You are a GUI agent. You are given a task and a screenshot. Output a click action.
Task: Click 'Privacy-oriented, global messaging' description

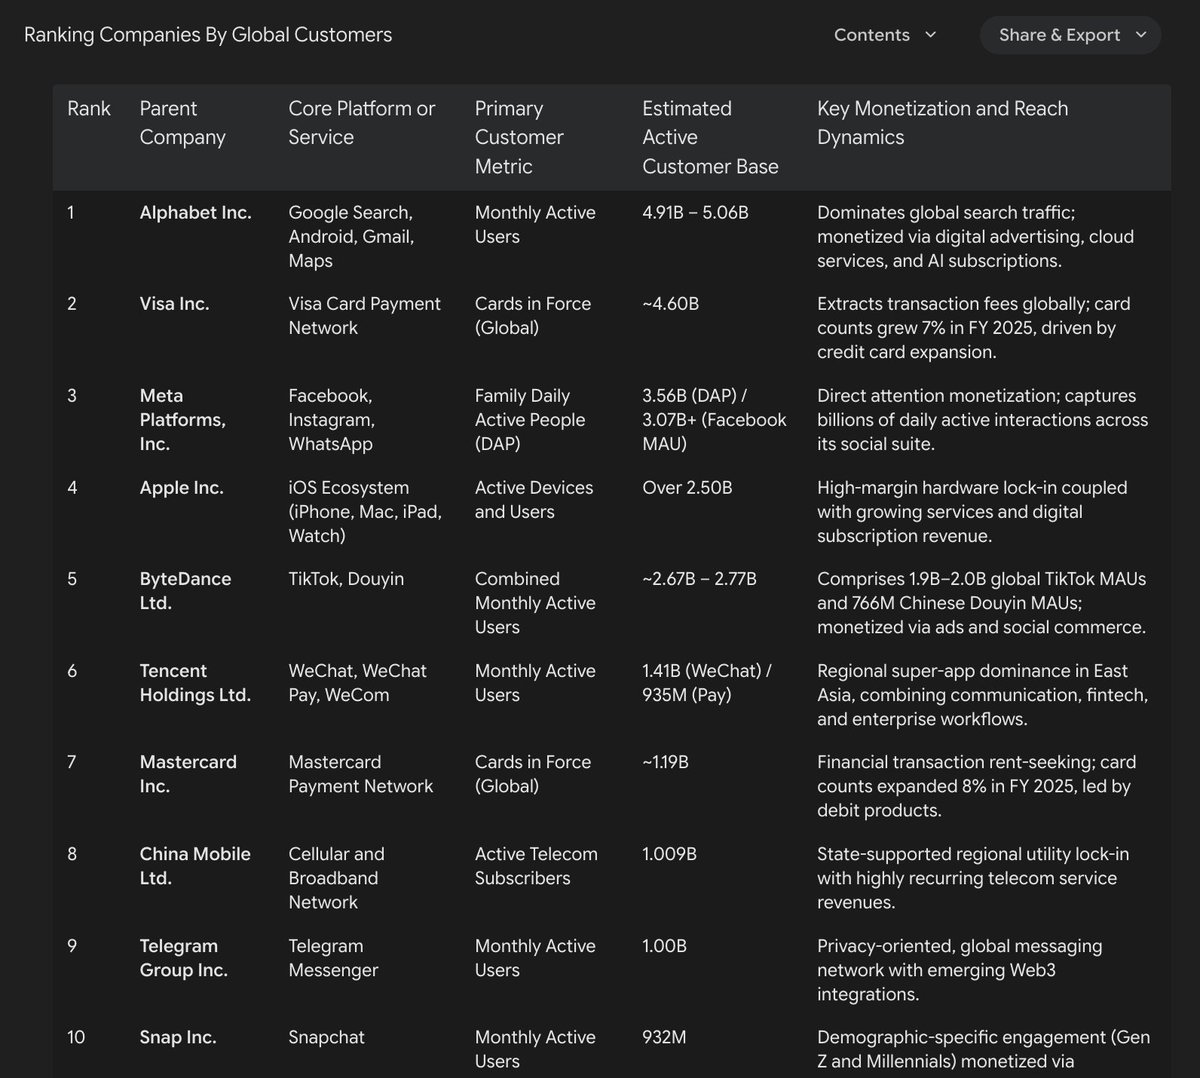pyautogui.click(x=960, y=970)
